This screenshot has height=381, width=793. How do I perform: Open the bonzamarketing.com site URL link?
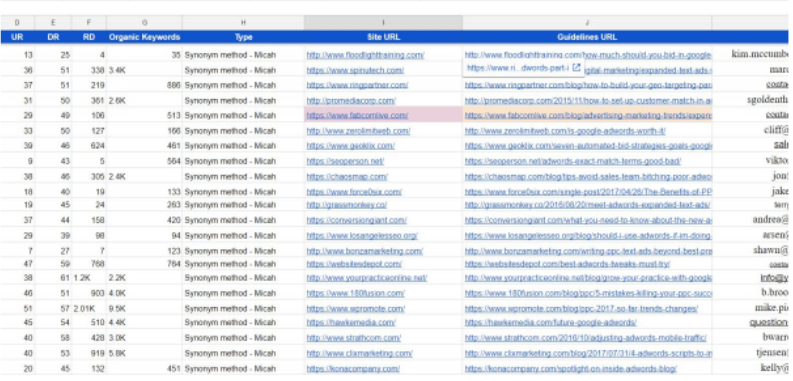(365, 251)
